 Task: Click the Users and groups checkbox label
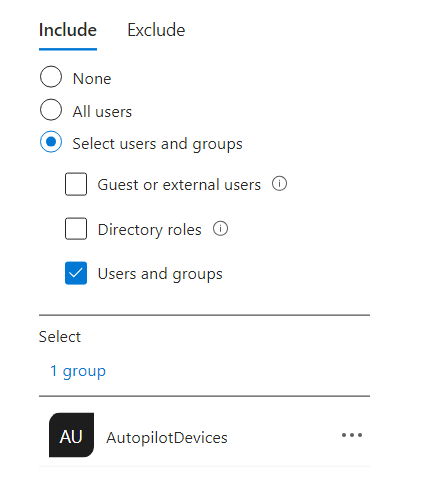click(160, 274)
